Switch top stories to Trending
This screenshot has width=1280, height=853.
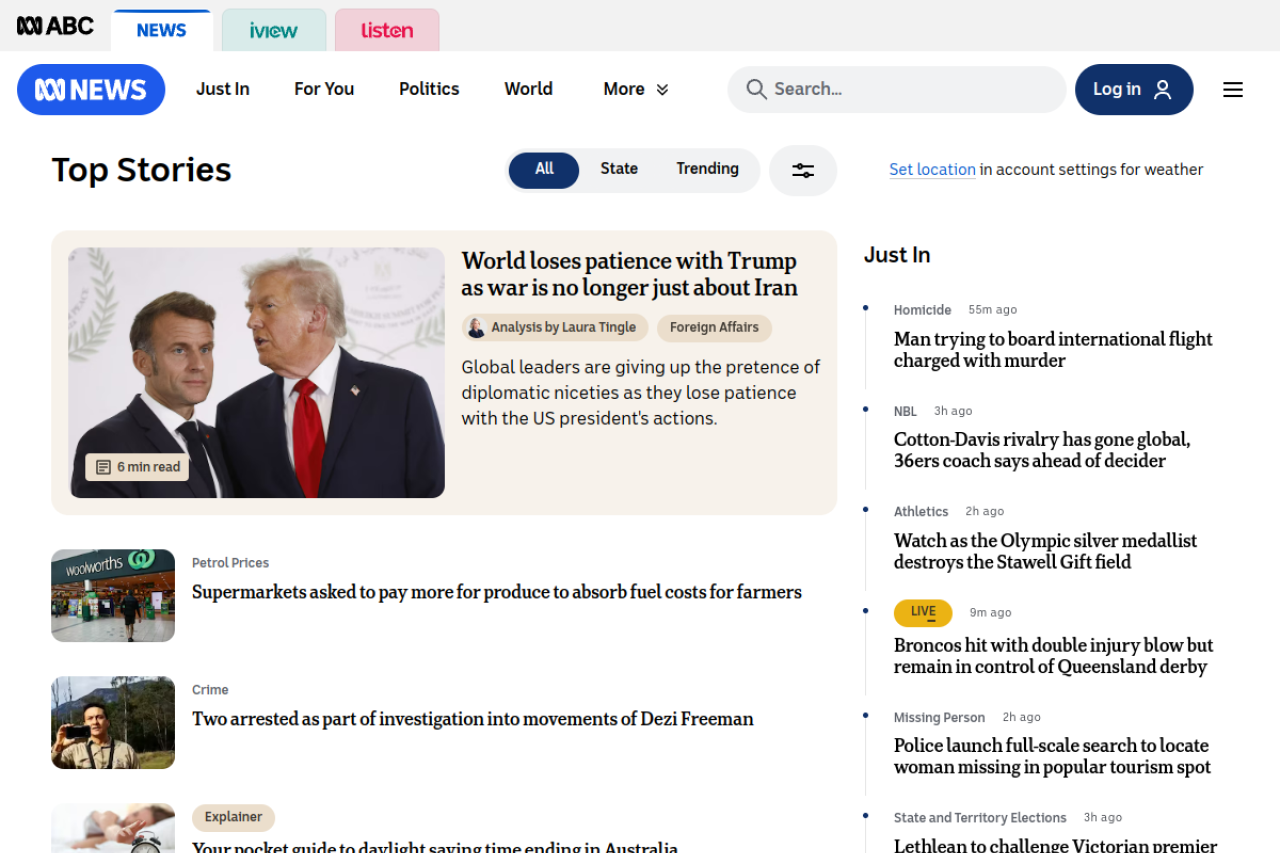[x=707, y=170]
